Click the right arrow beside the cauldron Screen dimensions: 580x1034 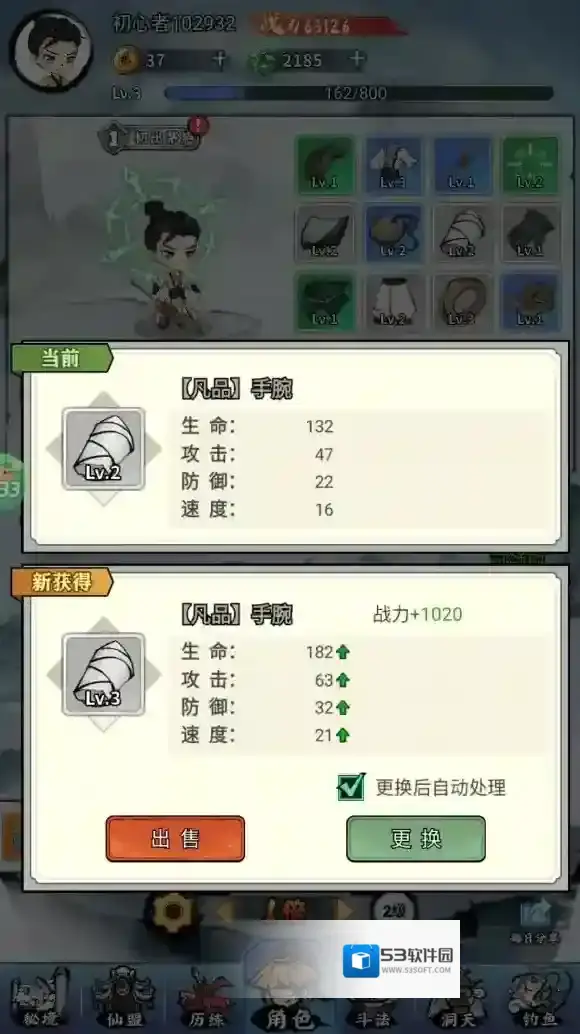click(x=345, y=911)
